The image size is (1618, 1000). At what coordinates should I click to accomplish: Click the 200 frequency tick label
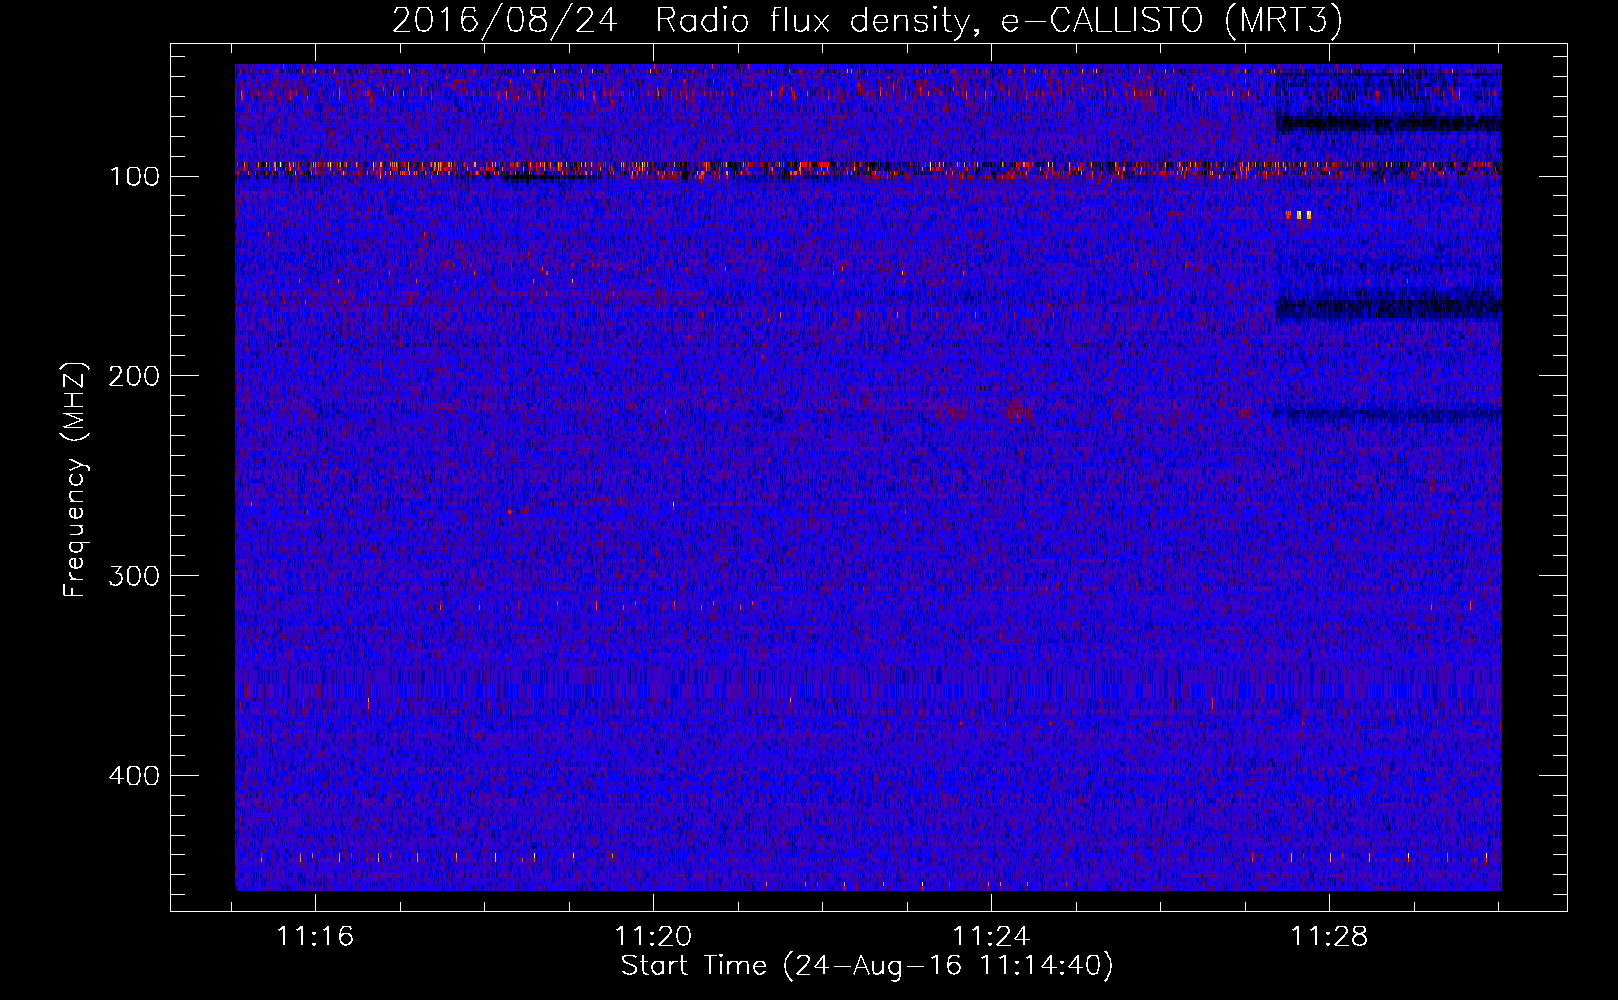click(135, 376)
